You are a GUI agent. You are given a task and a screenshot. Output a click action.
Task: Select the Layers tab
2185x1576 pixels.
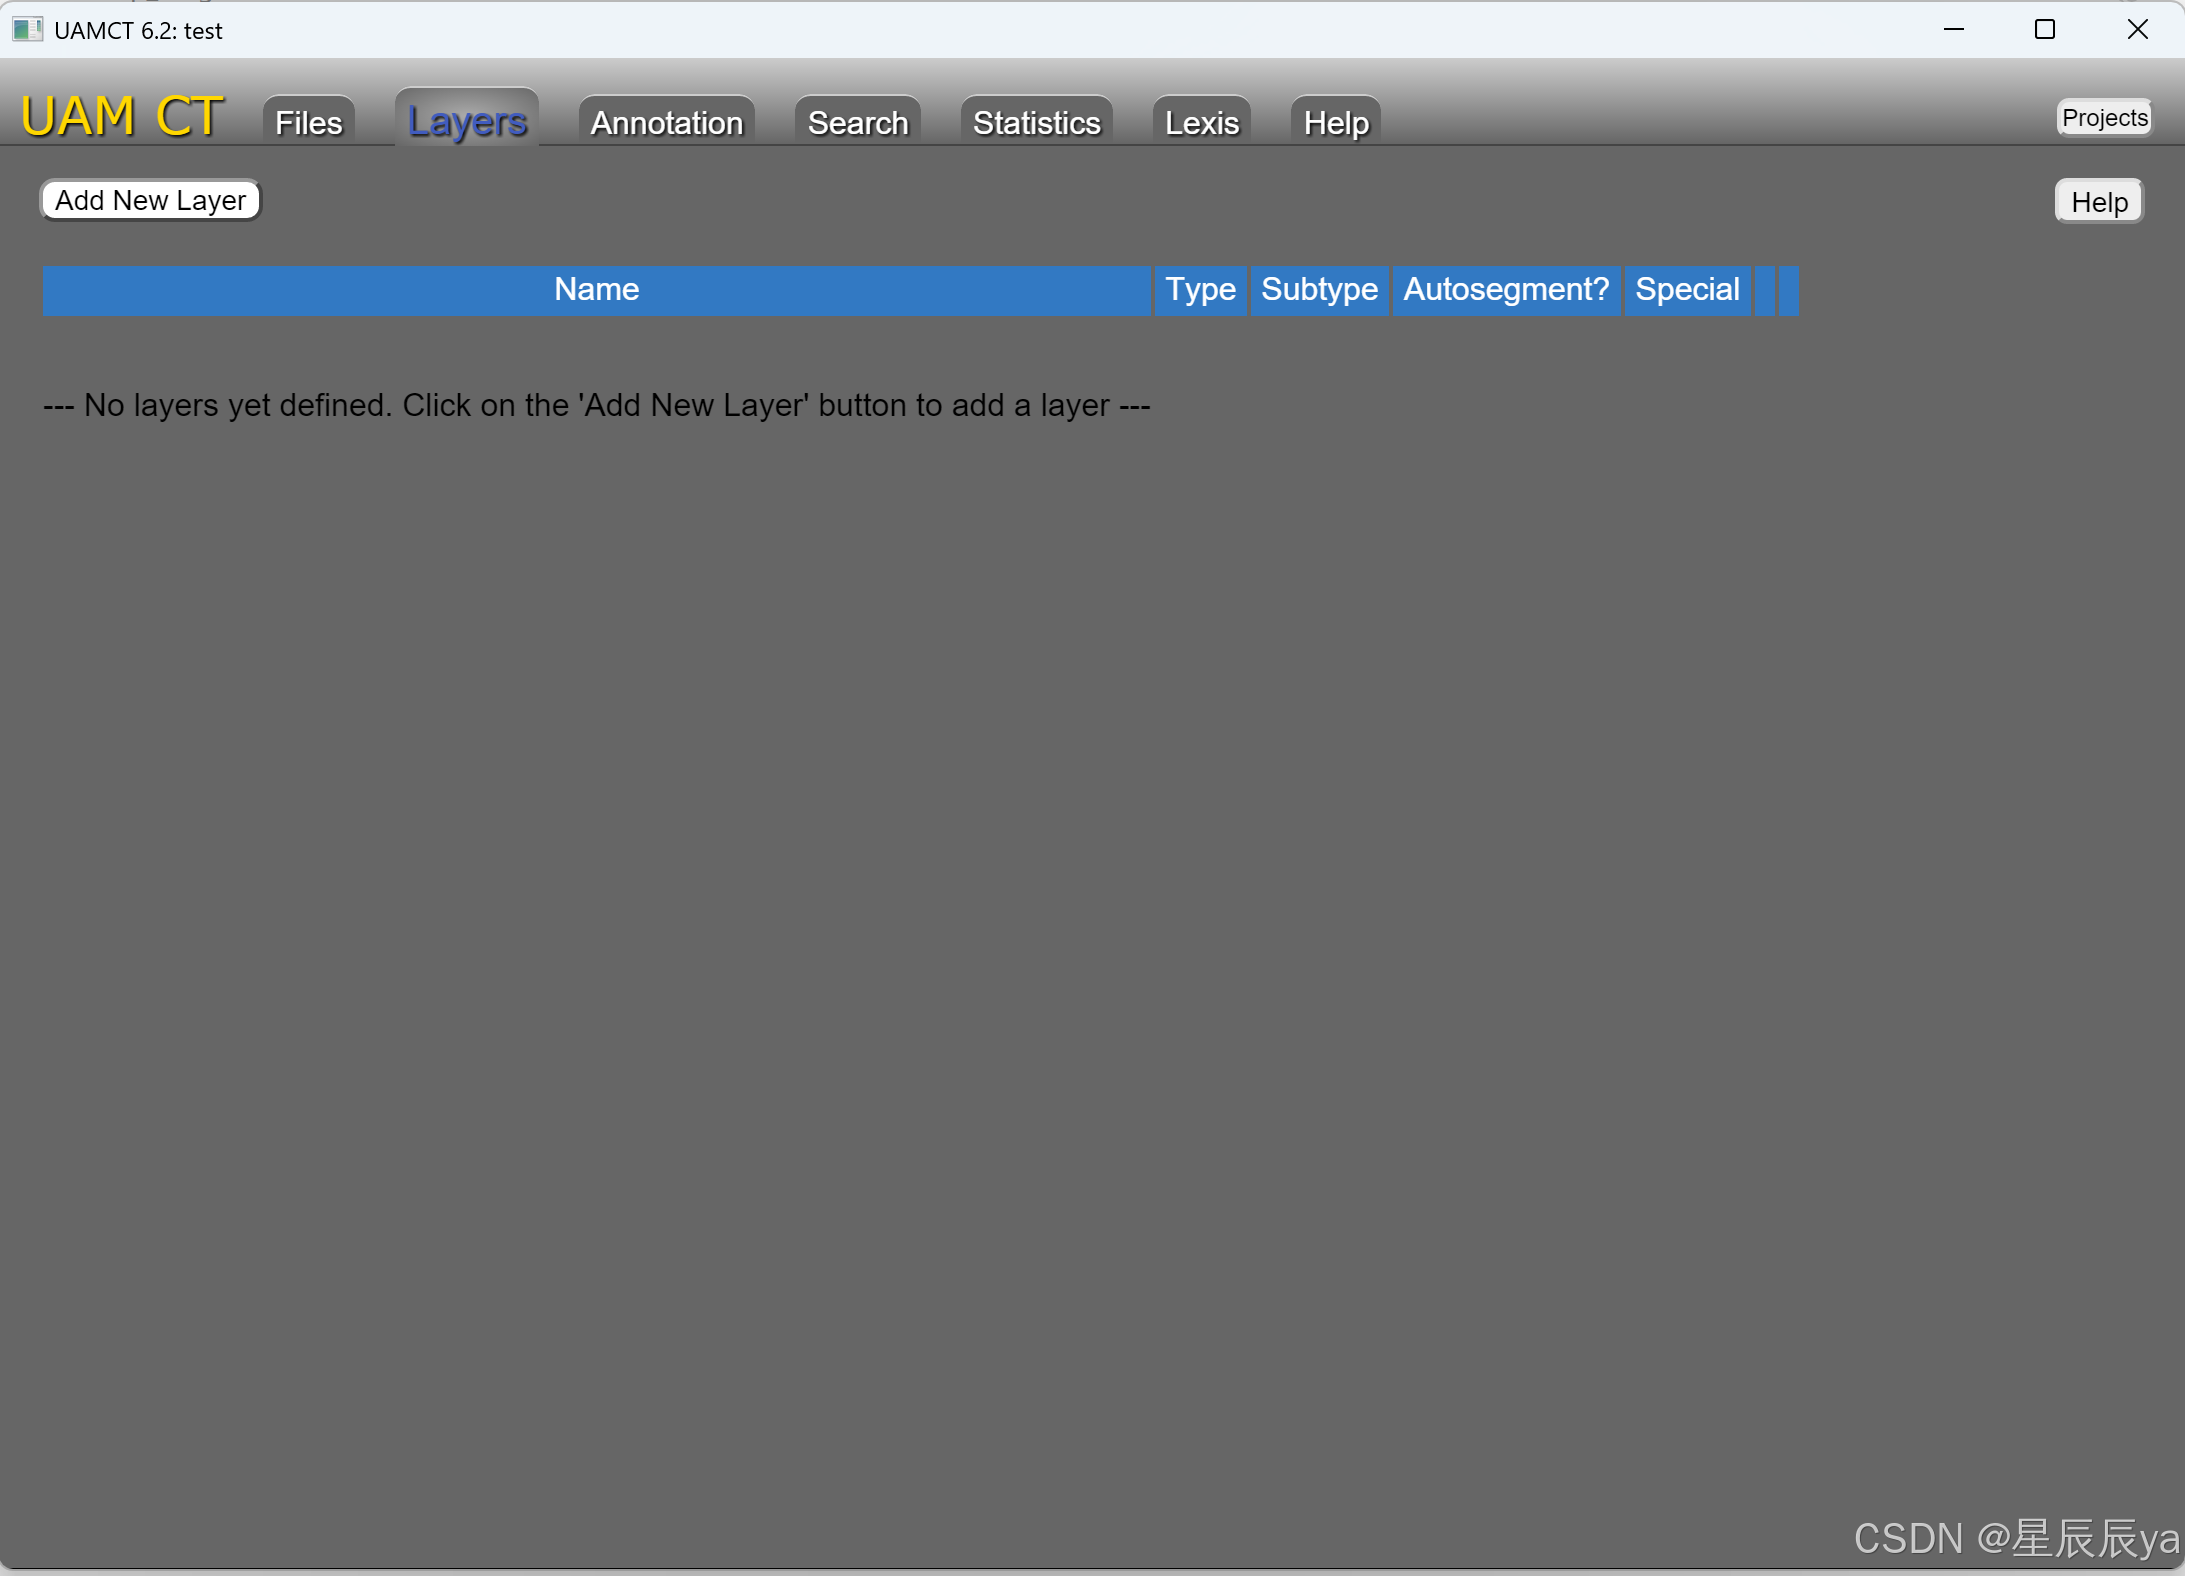[x=466, y=120]
